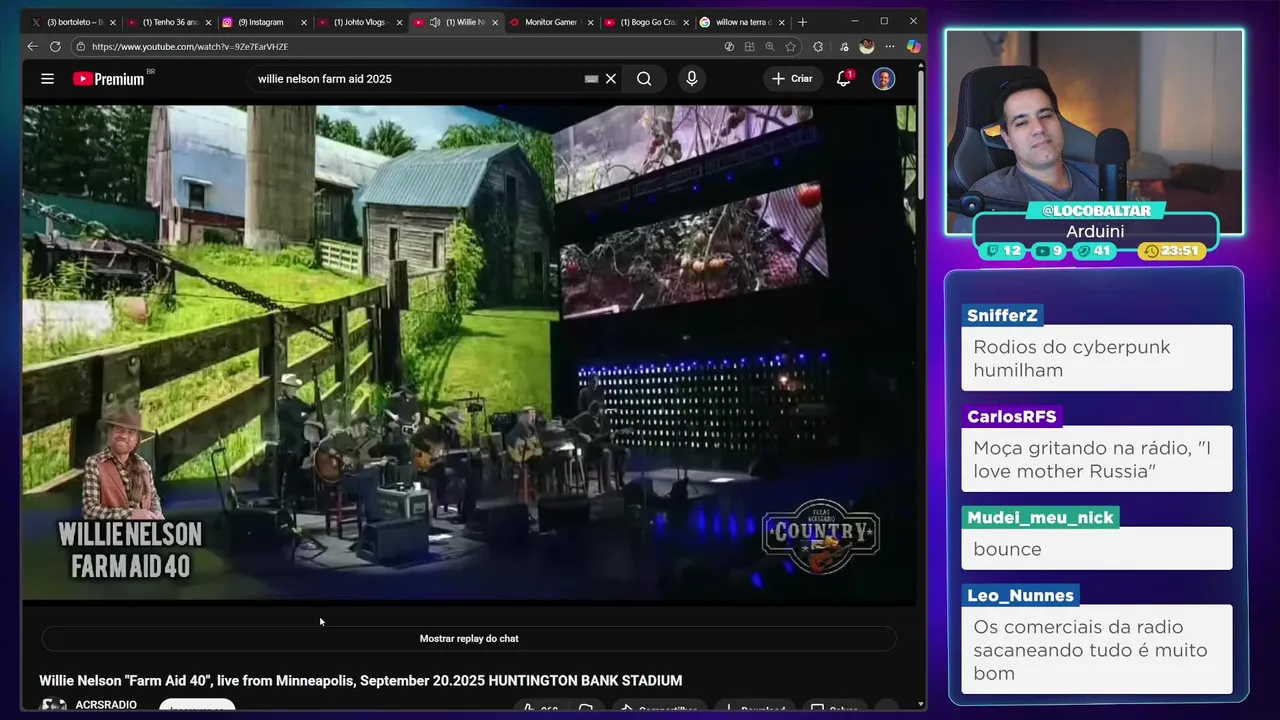Close the Johto Vlogs tab
Screen dimensions: 1280x720
[400, 22]
